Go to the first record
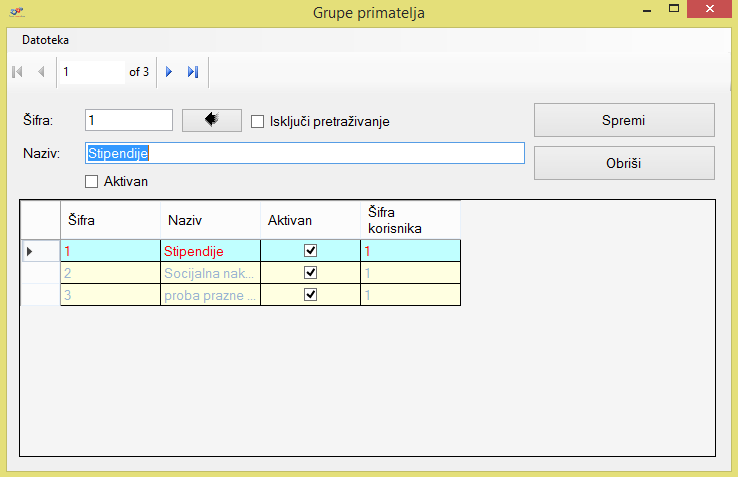This screenshot has width=738, height=477. point(17,72)
